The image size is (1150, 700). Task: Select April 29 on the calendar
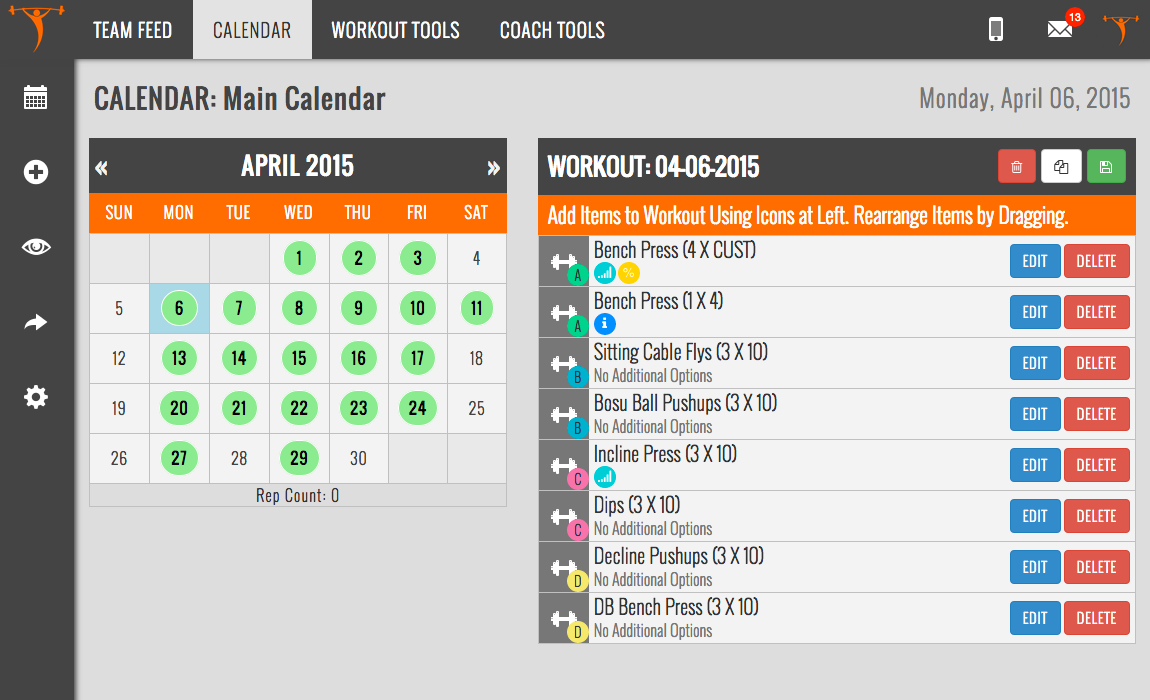(298, 458)
